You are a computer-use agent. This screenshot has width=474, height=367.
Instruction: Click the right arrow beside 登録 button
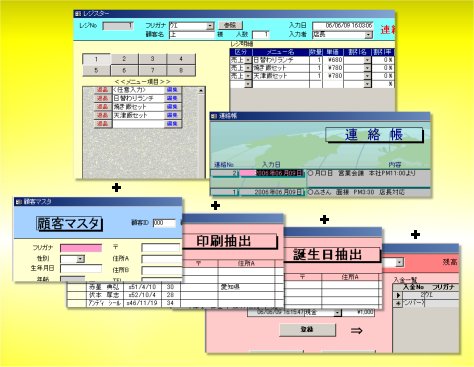point(356,331)
